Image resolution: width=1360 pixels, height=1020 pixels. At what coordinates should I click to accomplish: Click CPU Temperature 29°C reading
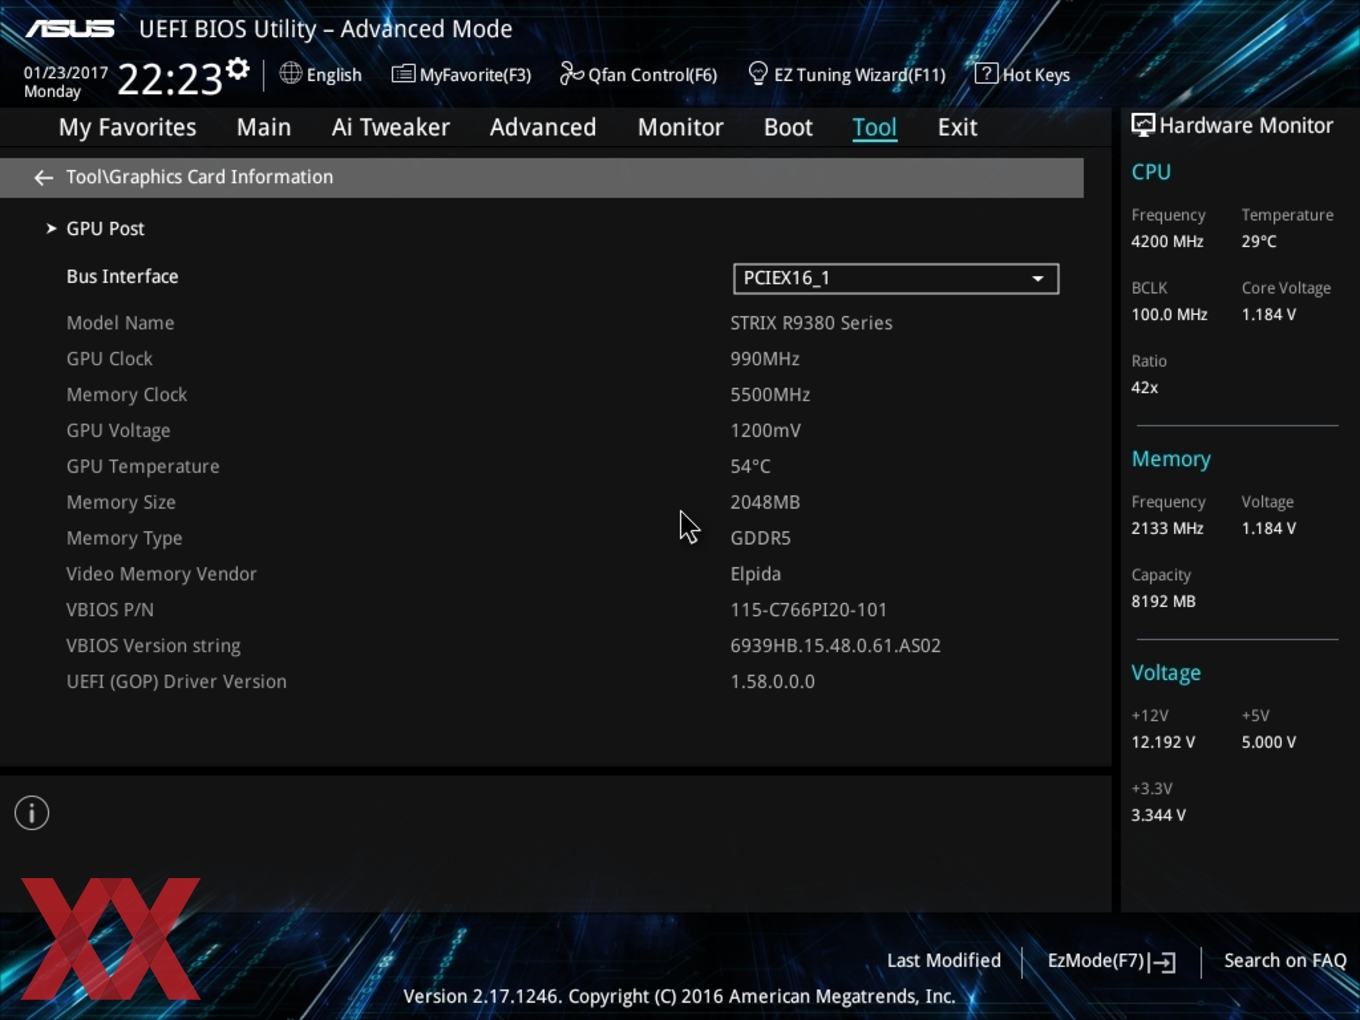point(1259,242)
